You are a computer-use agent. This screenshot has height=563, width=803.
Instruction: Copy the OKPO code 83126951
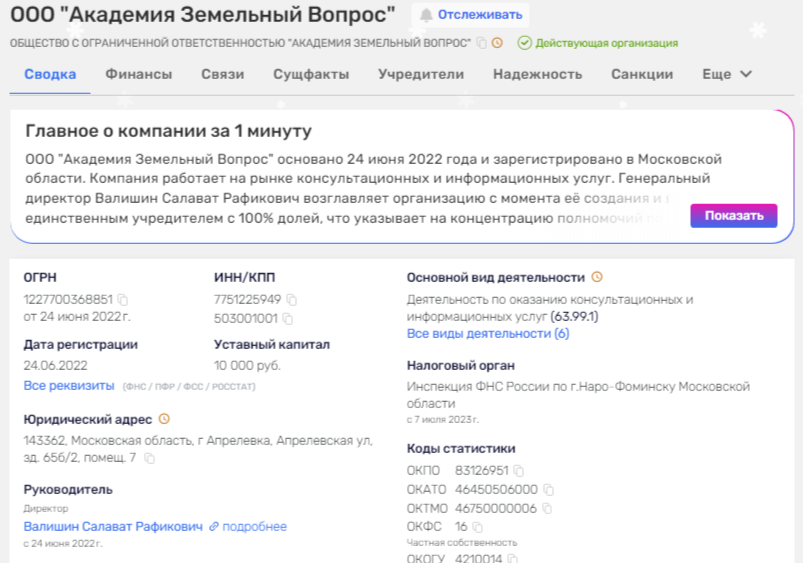[x=519, y=471]
